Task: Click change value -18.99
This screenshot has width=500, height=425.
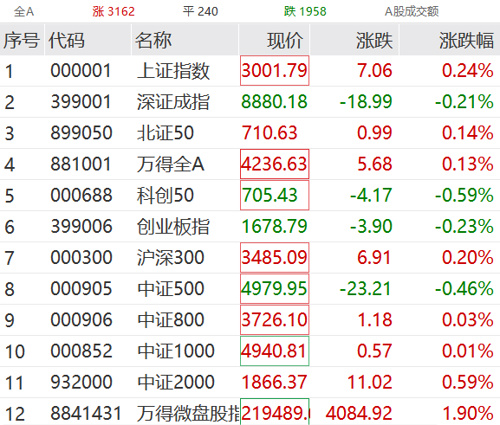Action: (x=366, y=102)
